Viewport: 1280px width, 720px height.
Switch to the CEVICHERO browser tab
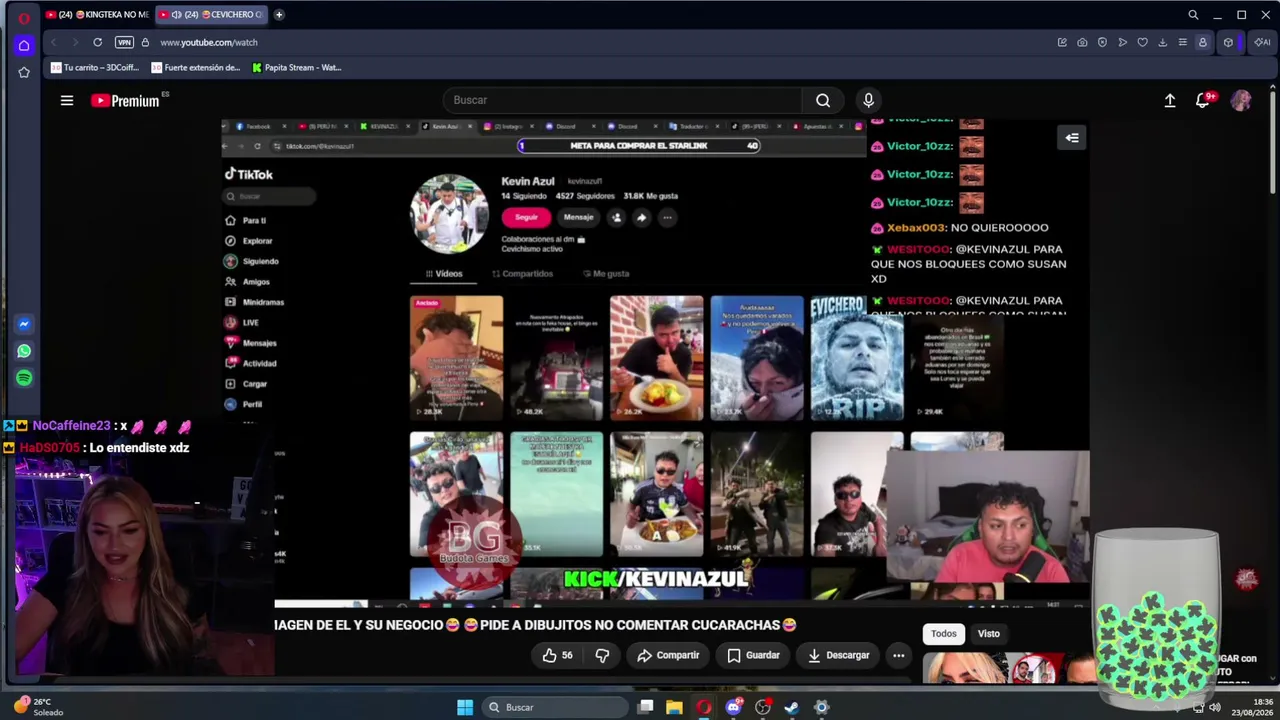click(211, 15)
